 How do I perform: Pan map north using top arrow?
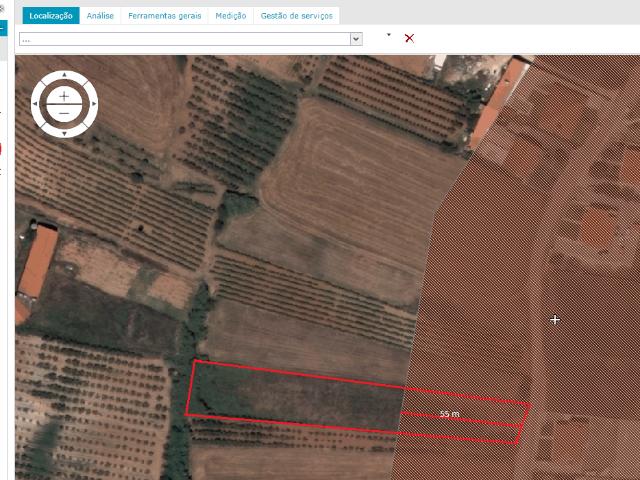tap(64, 76)
